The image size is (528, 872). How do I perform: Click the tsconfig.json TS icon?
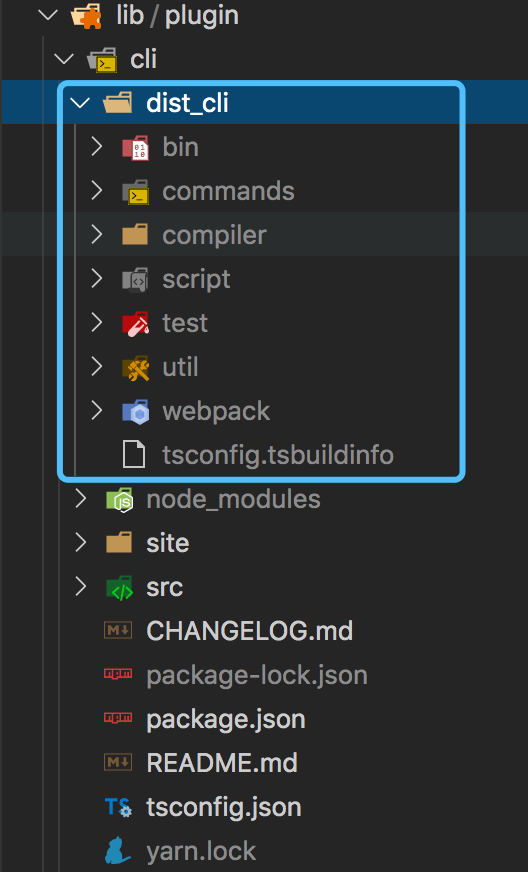(118, 807)
